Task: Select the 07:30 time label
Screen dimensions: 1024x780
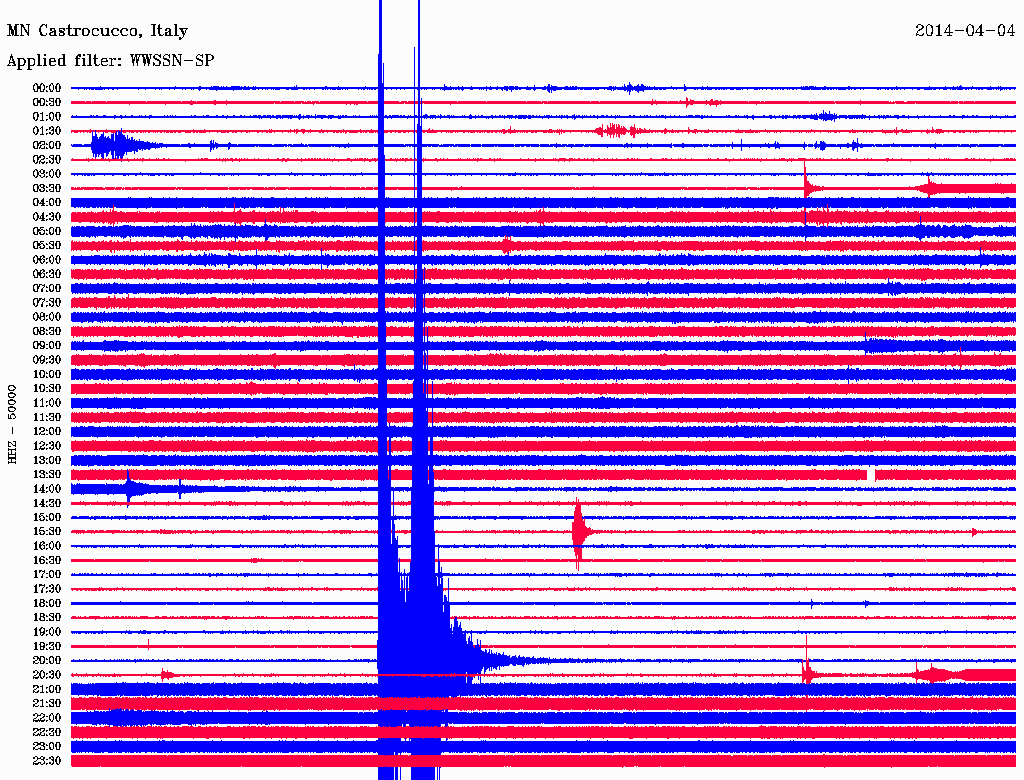Action: (47, 302)
